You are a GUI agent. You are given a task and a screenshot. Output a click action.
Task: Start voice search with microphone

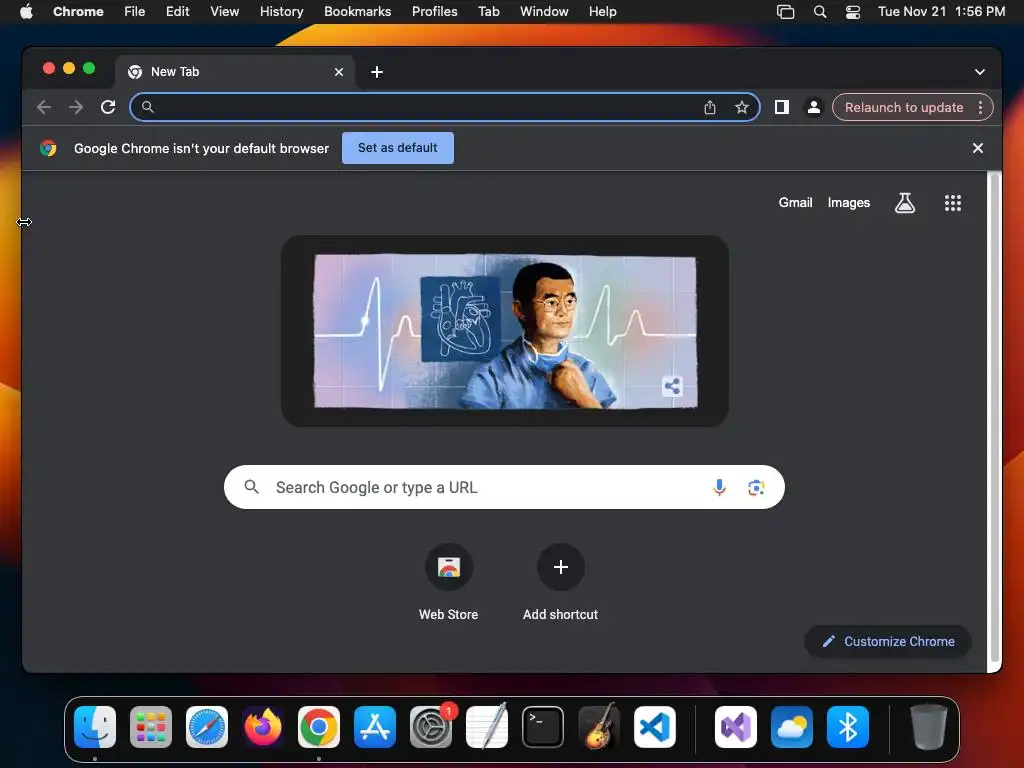(x=719, y=487)
